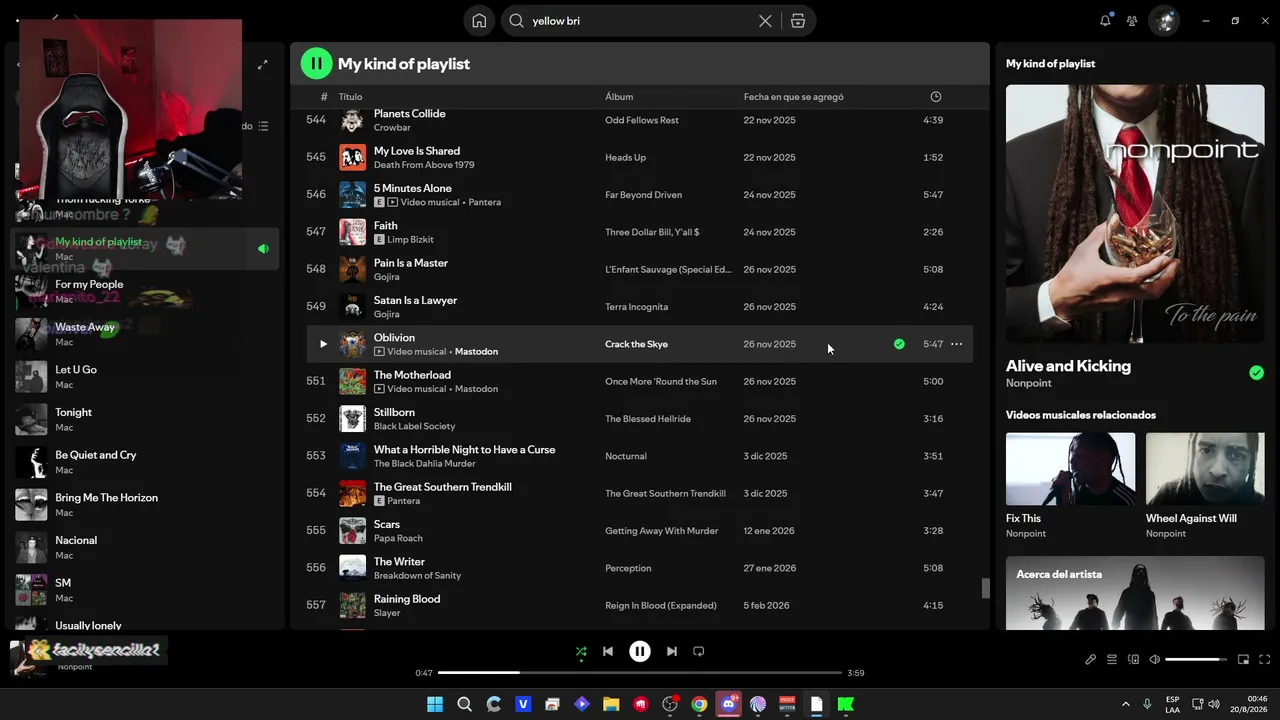Skip to next track
Image resolution: width=1280 pixels, height=720 pixels.
[x=672, y=651]
